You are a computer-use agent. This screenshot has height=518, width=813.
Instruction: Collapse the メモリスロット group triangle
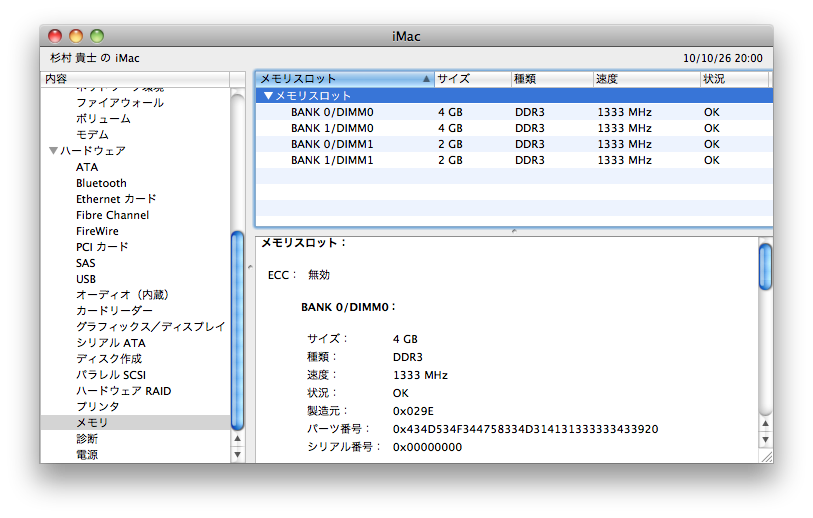click(x=267, y=96)
